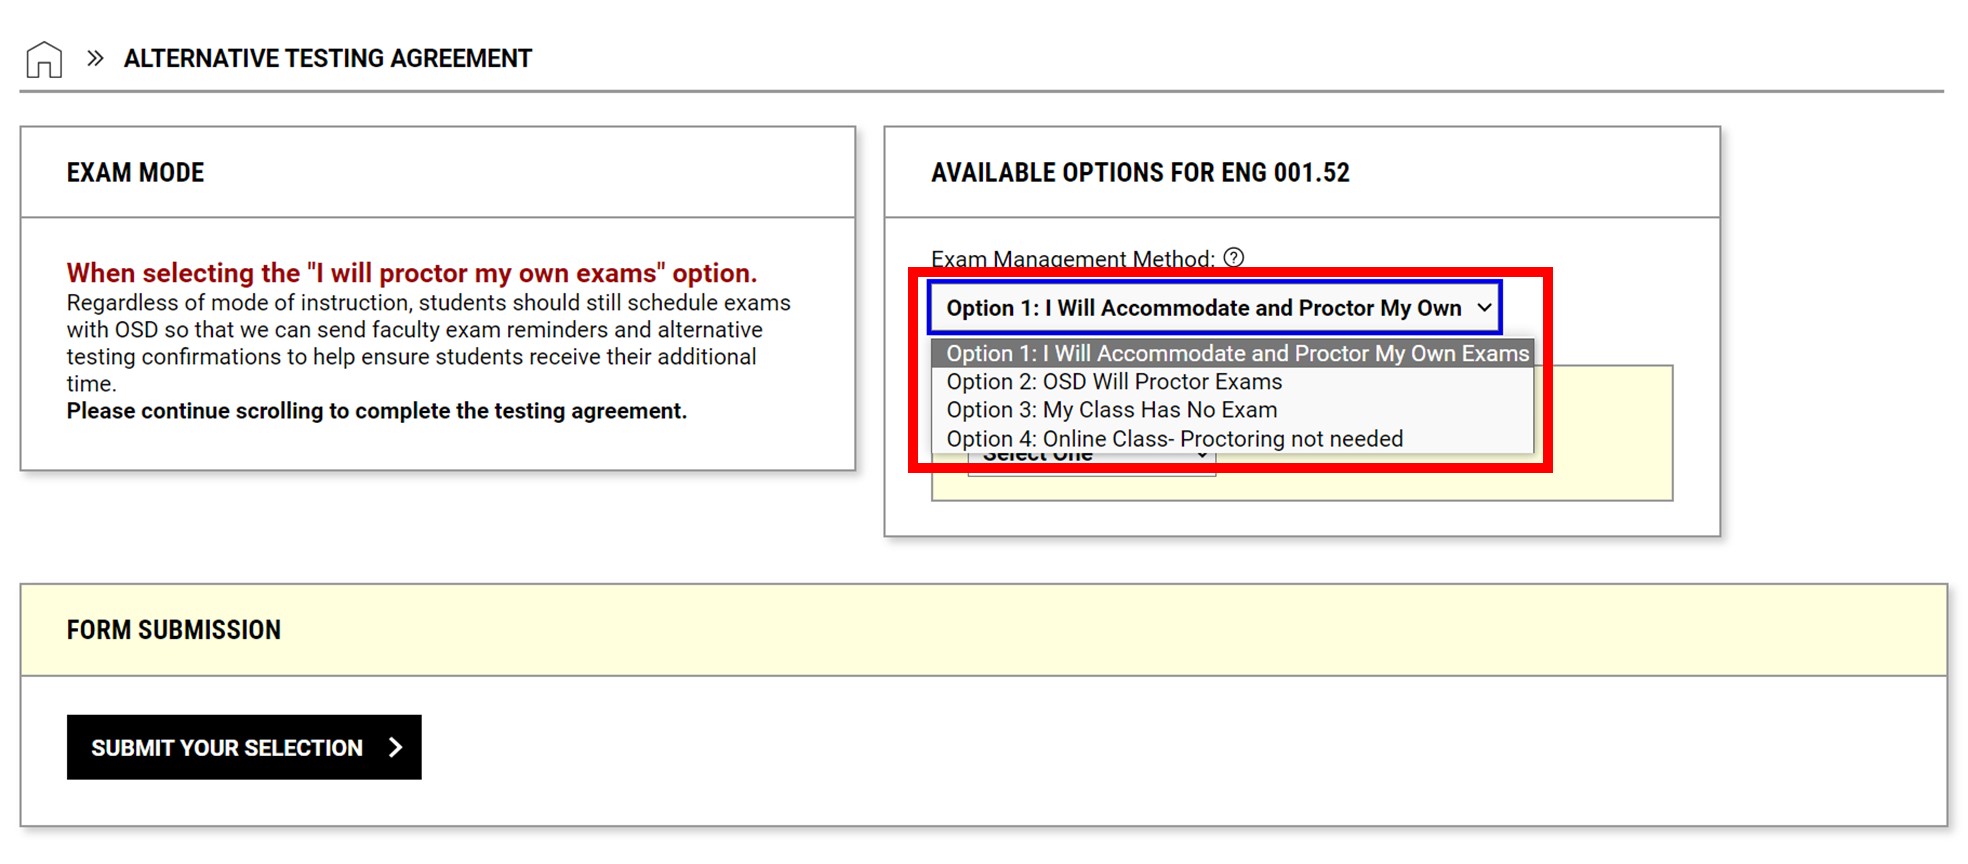Select Option 2: OSD Will Proctor Exams
Image resolution: width=1968 pixels, height=864 pixels.
(1114, 381)
